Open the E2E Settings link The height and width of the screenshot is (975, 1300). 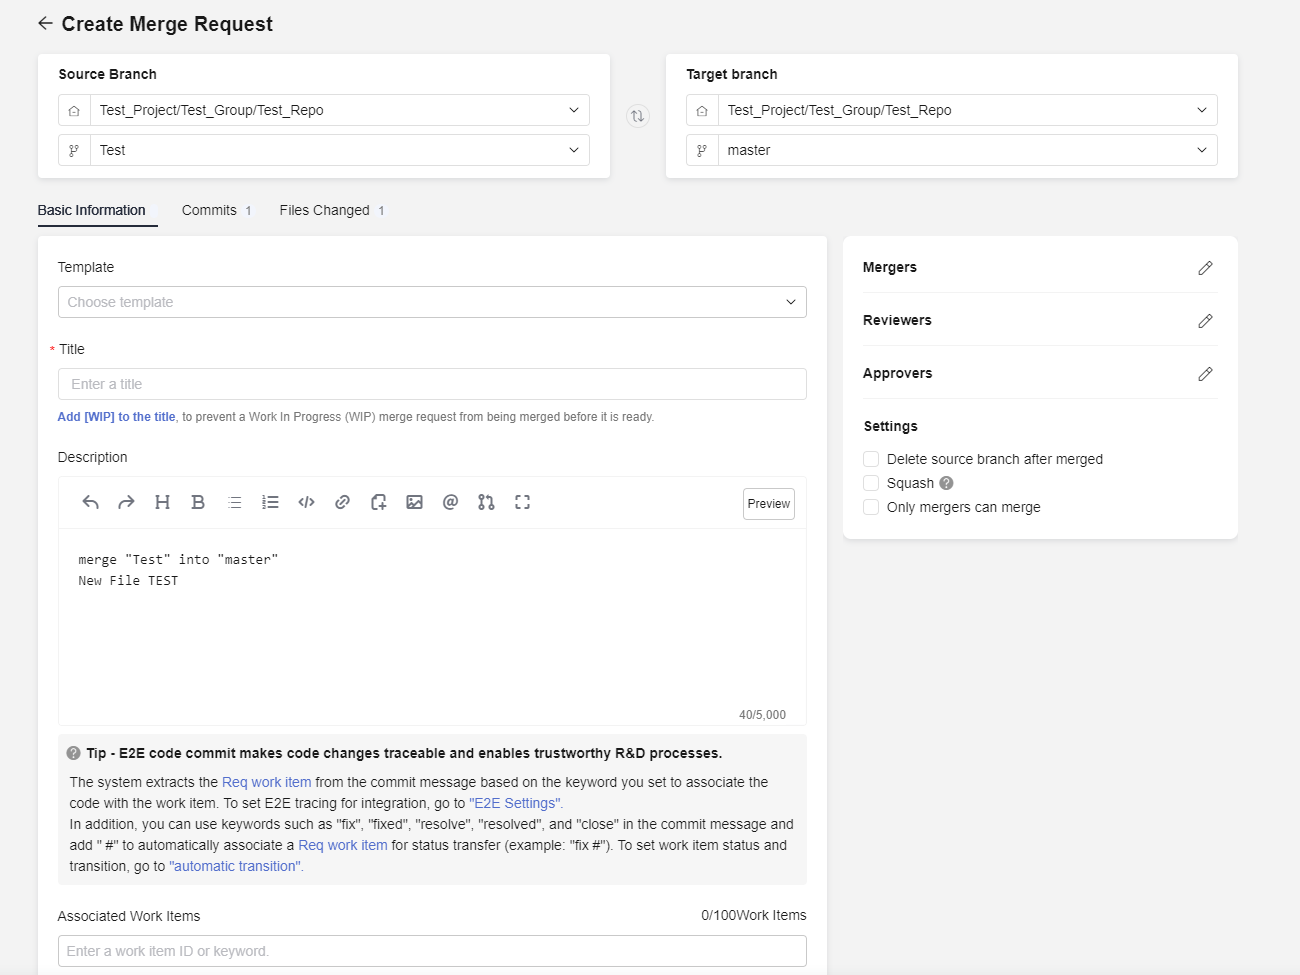click(x=515, y=803)
